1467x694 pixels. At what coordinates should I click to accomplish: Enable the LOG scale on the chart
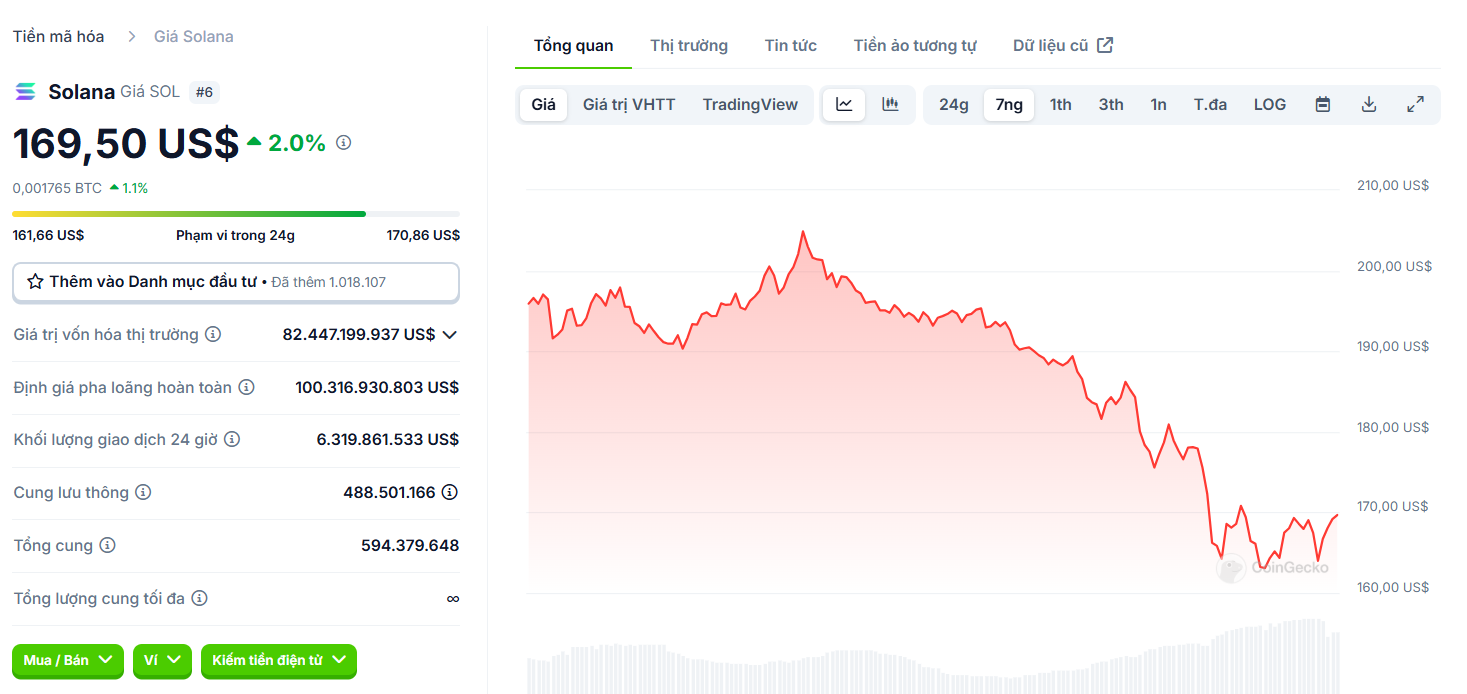pos(1268,103)
